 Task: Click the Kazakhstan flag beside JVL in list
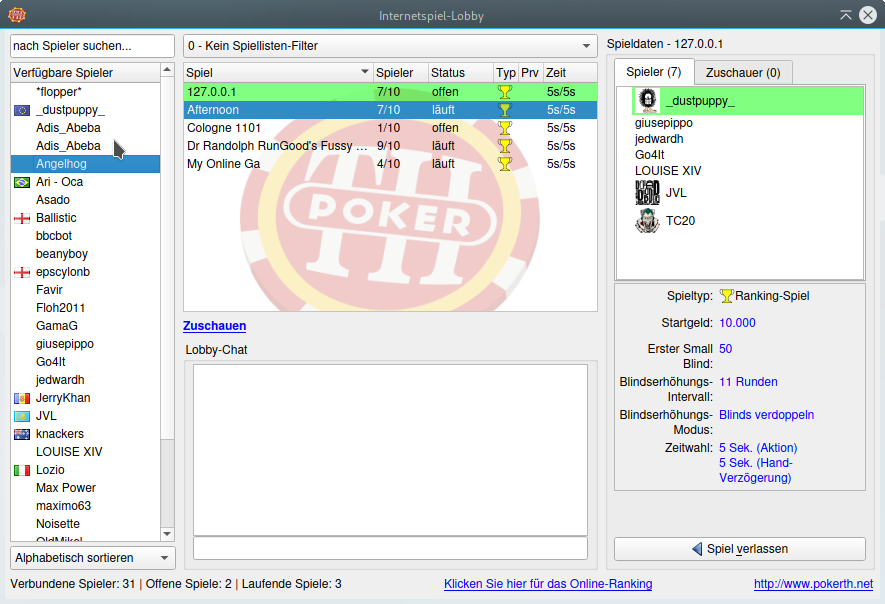(22, 417)
